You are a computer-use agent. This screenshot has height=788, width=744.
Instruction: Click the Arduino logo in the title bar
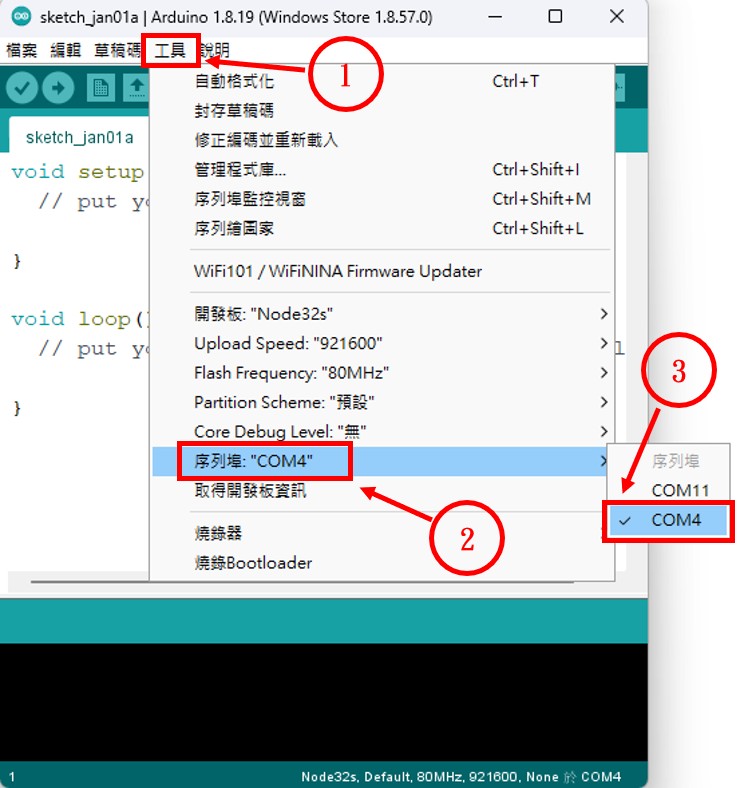pos(21,17)
